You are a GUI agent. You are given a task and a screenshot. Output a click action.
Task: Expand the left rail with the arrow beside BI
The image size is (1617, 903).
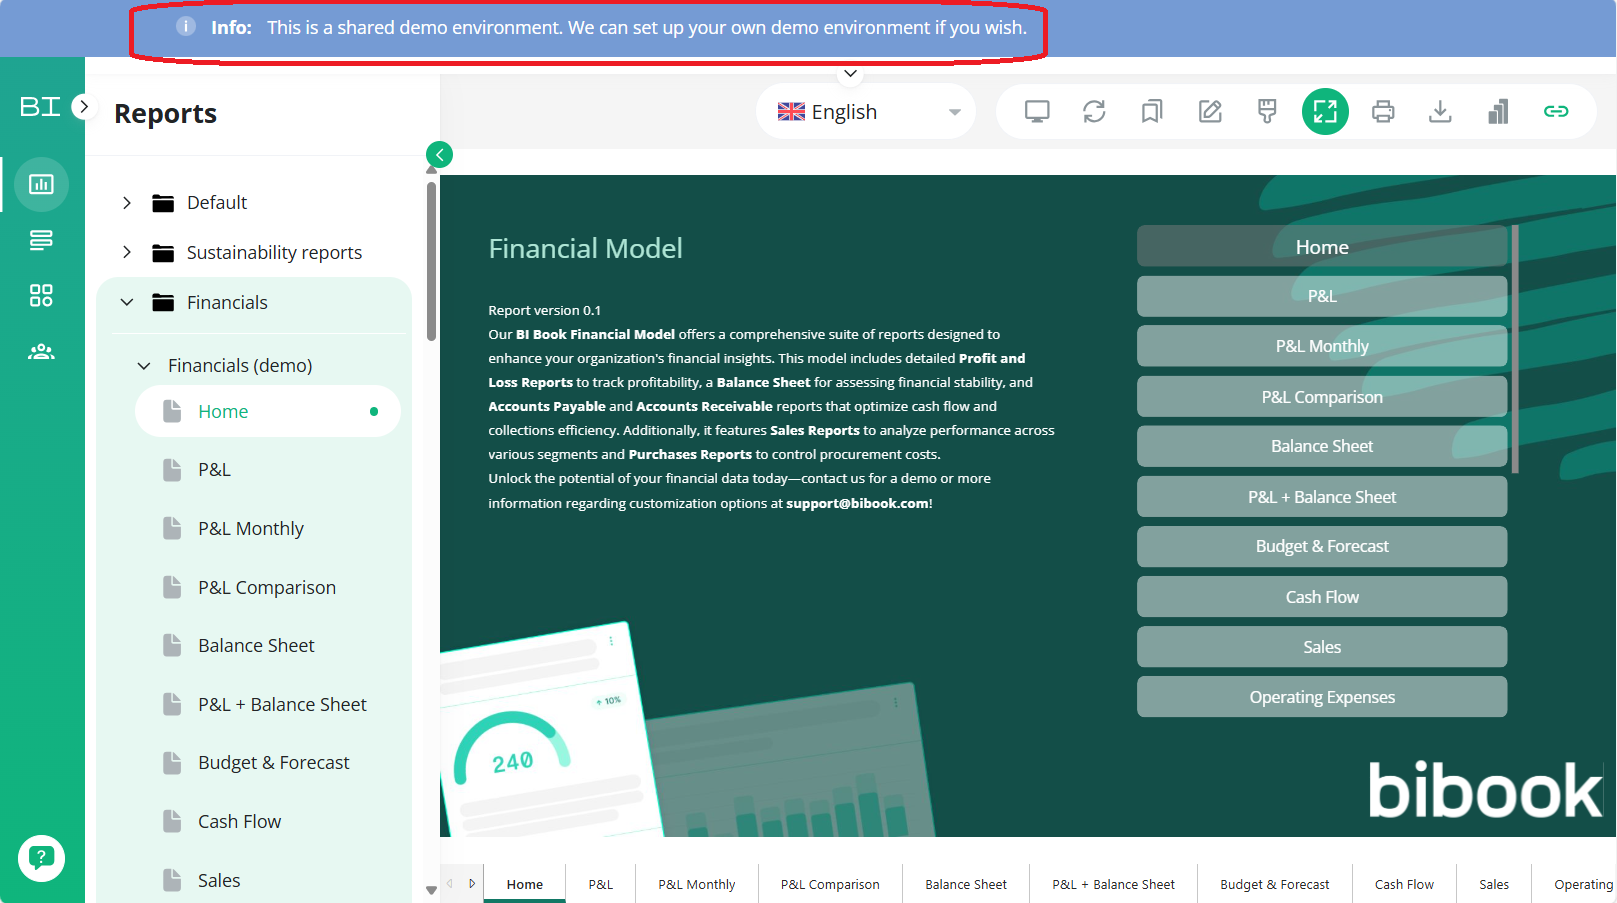pyautogui.click(x=84, y=106)
